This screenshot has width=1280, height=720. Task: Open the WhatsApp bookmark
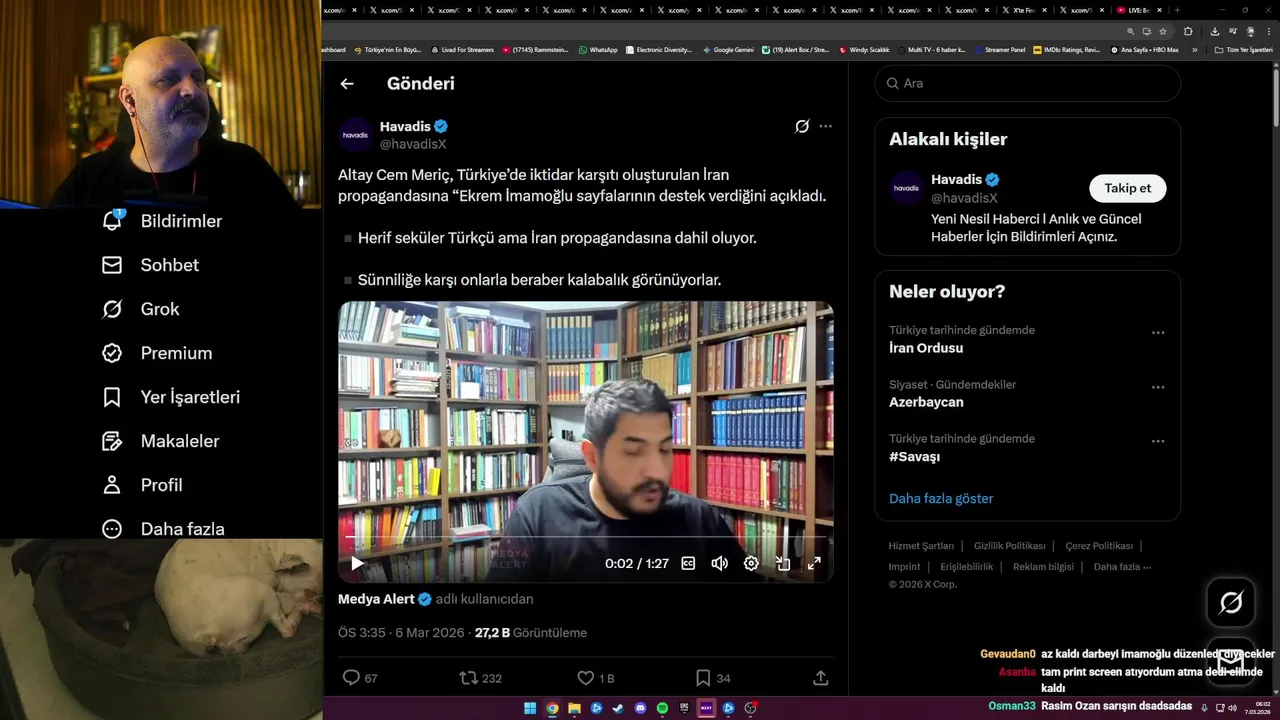[x=598, y=50]
